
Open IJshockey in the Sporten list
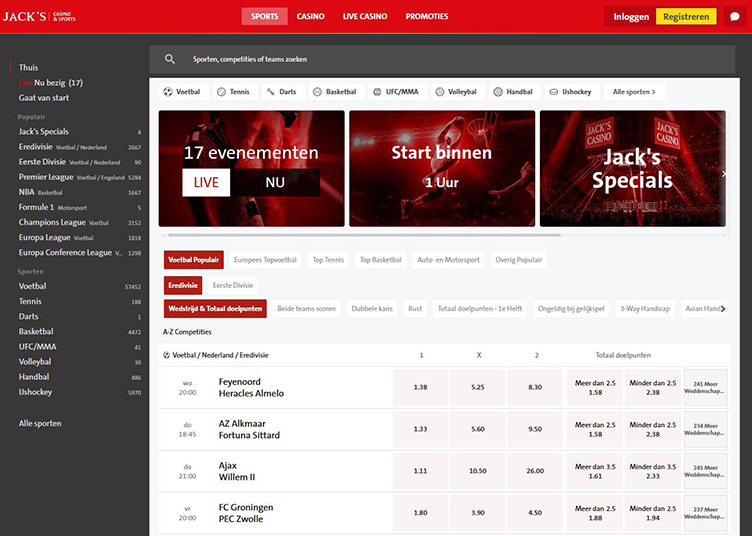pyautogui.click(x=80, y=392)
